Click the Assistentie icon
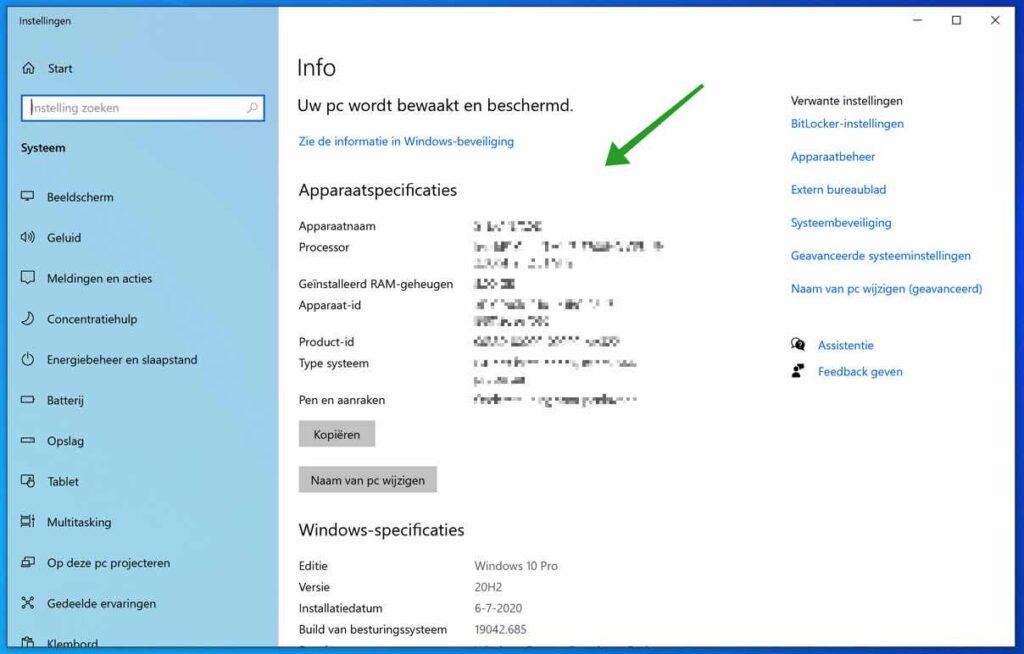 pyautogui.click(x=798, y=344)
